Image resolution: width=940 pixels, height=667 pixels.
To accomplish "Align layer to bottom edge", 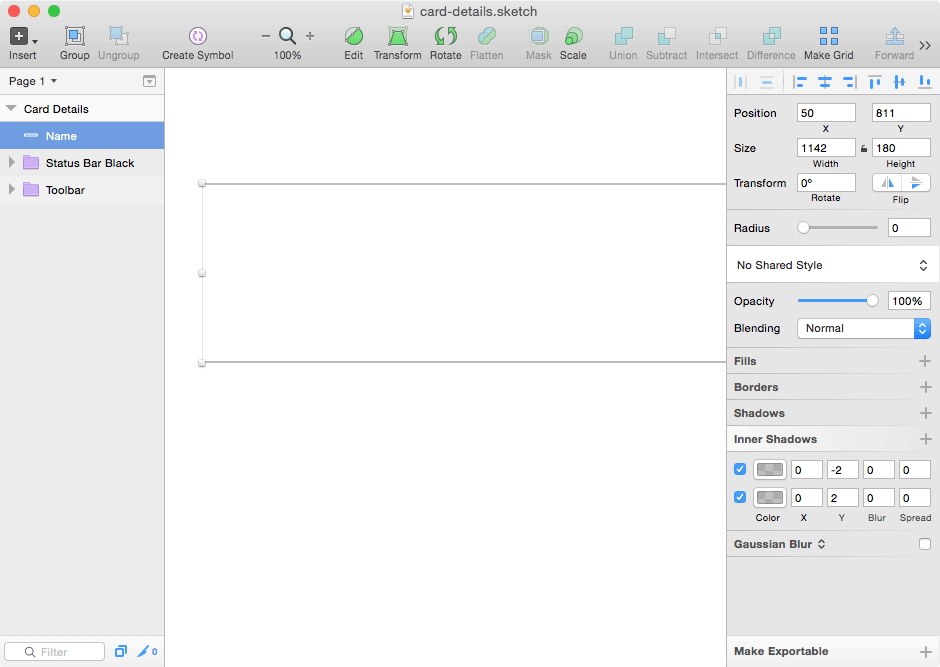I will (925, 82).
